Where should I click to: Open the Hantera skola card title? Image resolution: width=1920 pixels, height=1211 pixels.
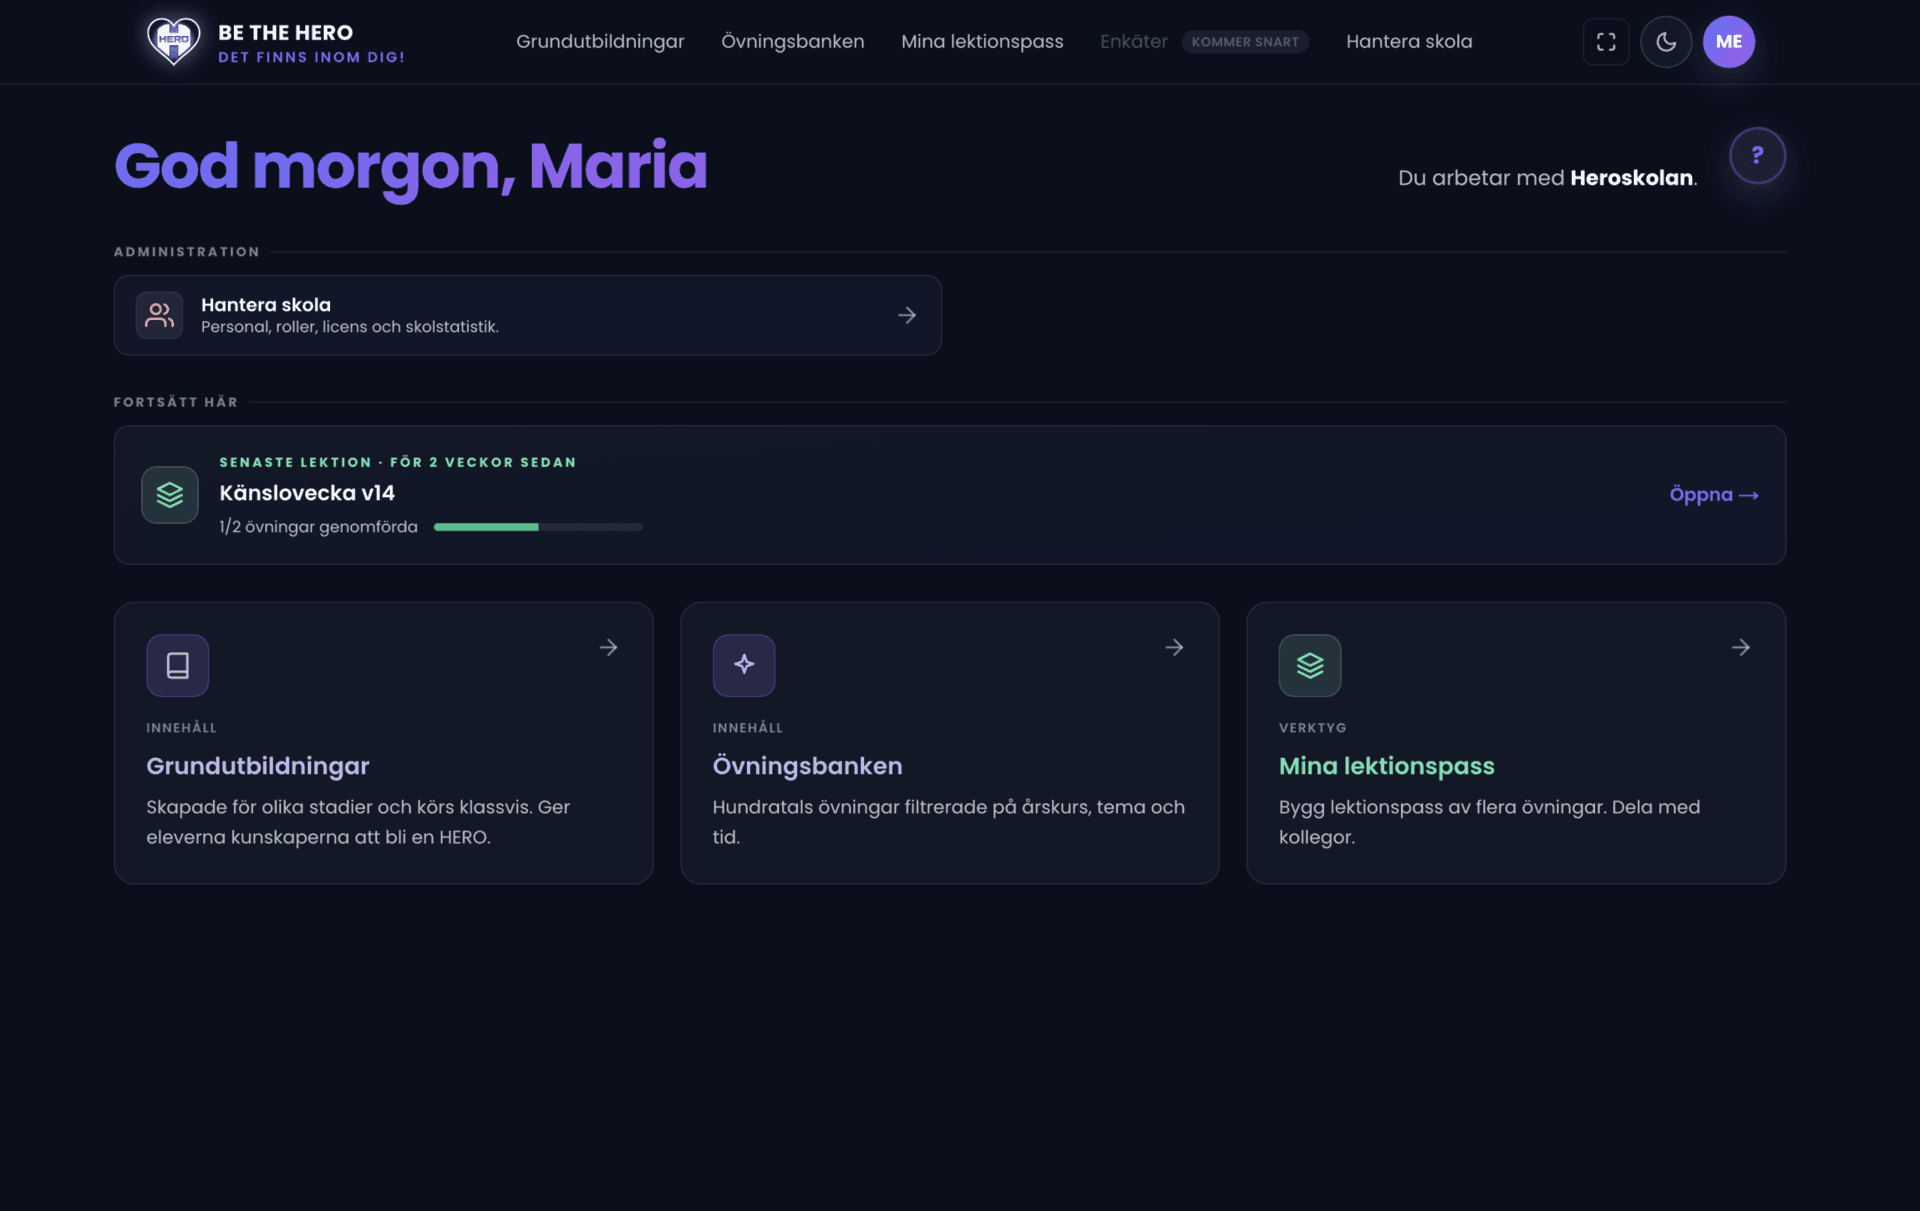pyautogui.click(x=266, y=305)
